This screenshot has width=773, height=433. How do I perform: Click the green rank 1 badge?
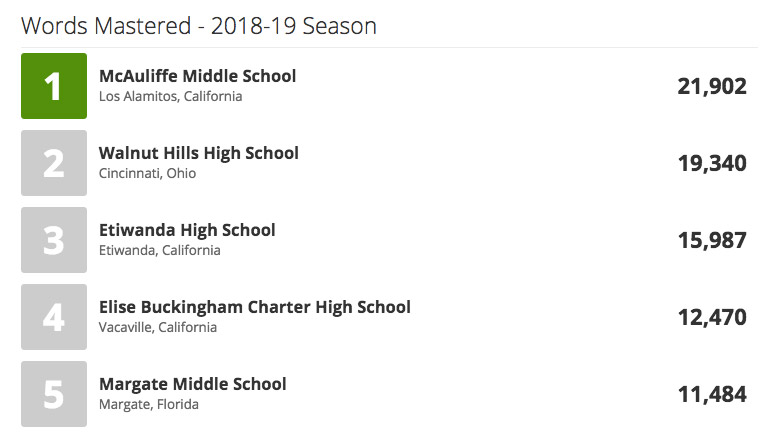(x=54, y=86)
